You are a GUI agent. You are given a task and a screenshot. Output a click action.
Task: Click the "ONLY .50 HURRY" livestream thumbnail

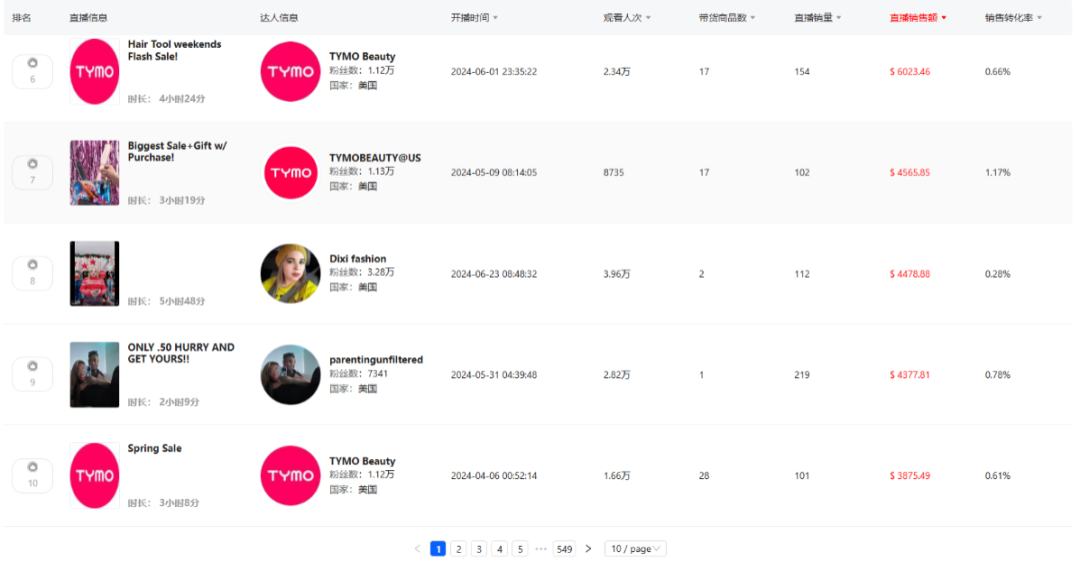[x=94, y=375]
